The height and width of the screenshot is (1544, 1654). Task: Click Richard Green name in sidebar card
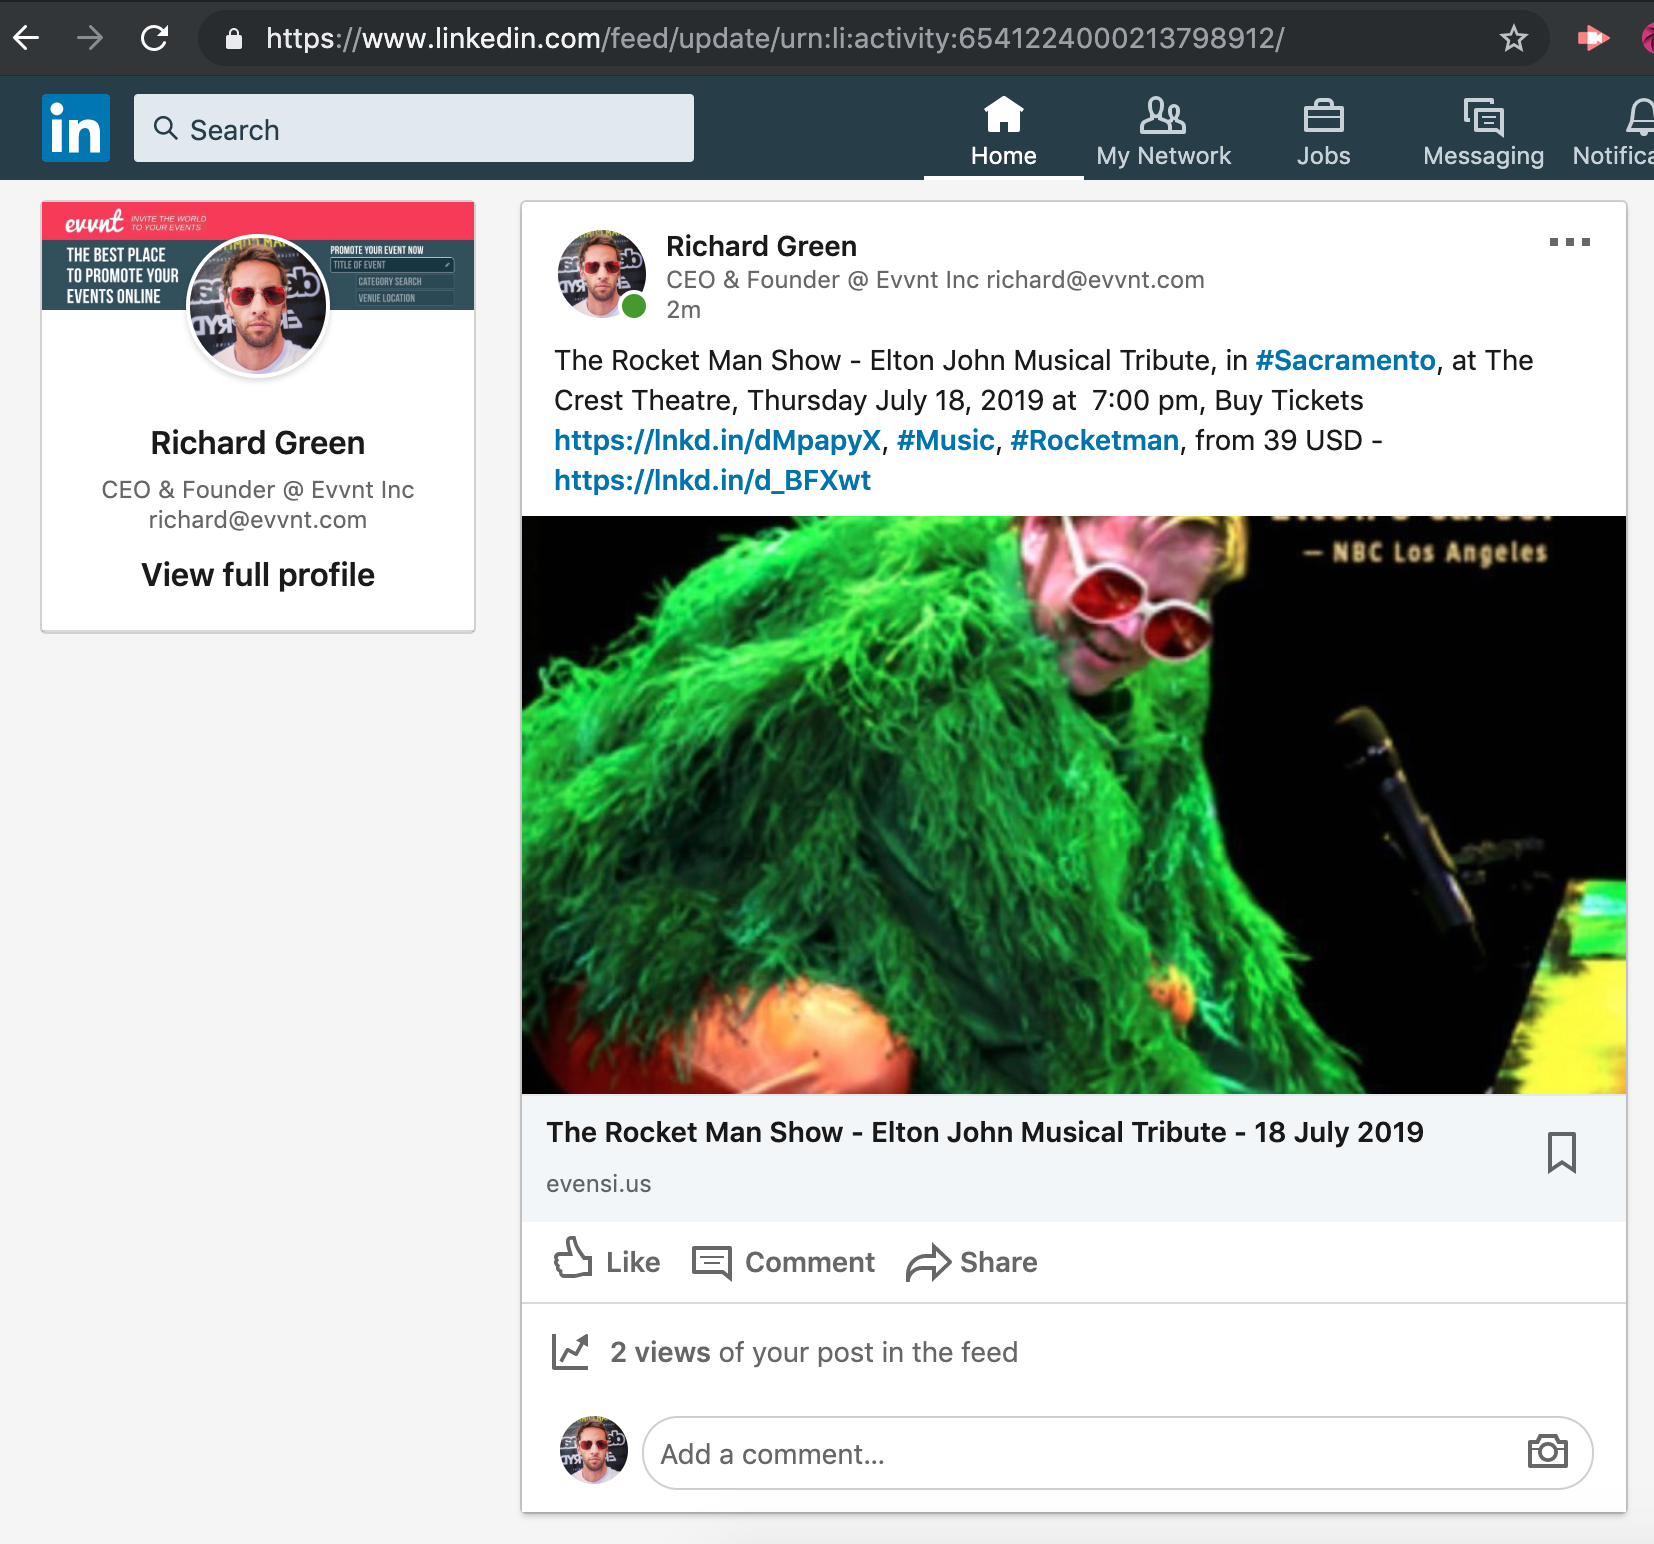[258, 443]
